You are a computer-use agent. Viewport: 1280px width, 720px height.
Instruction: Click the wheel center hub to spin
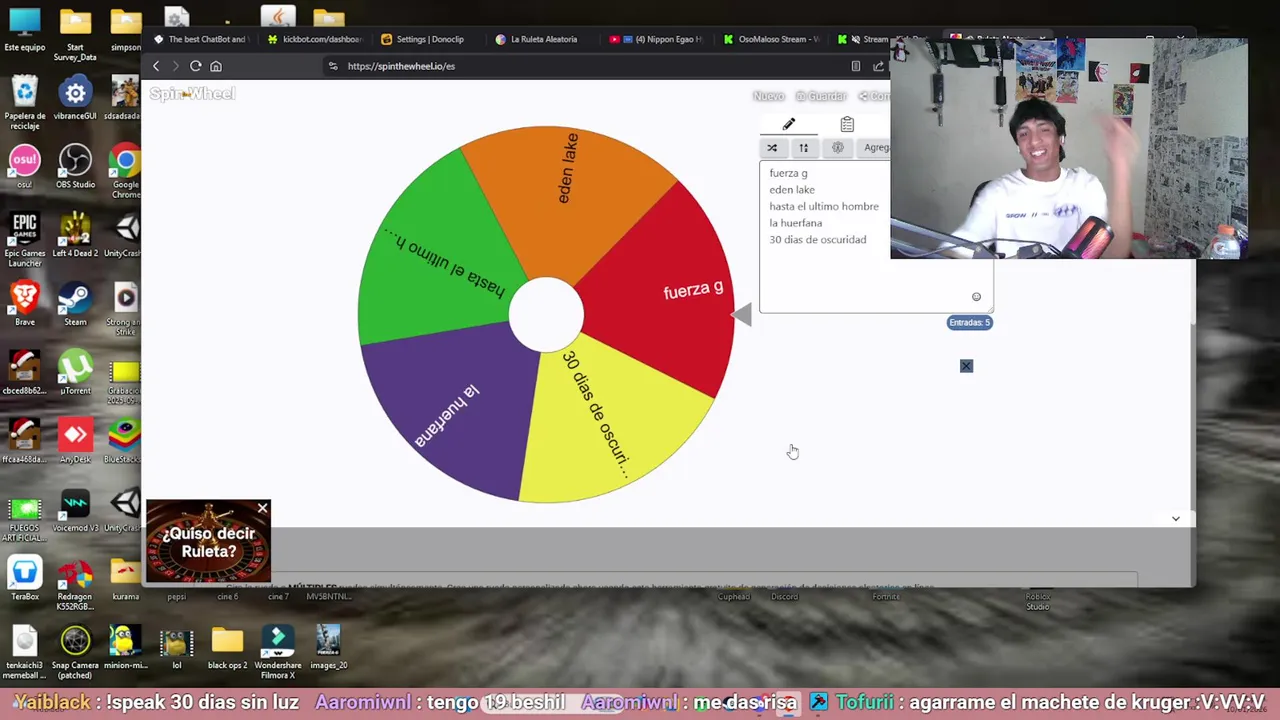(x=546, y=315)
